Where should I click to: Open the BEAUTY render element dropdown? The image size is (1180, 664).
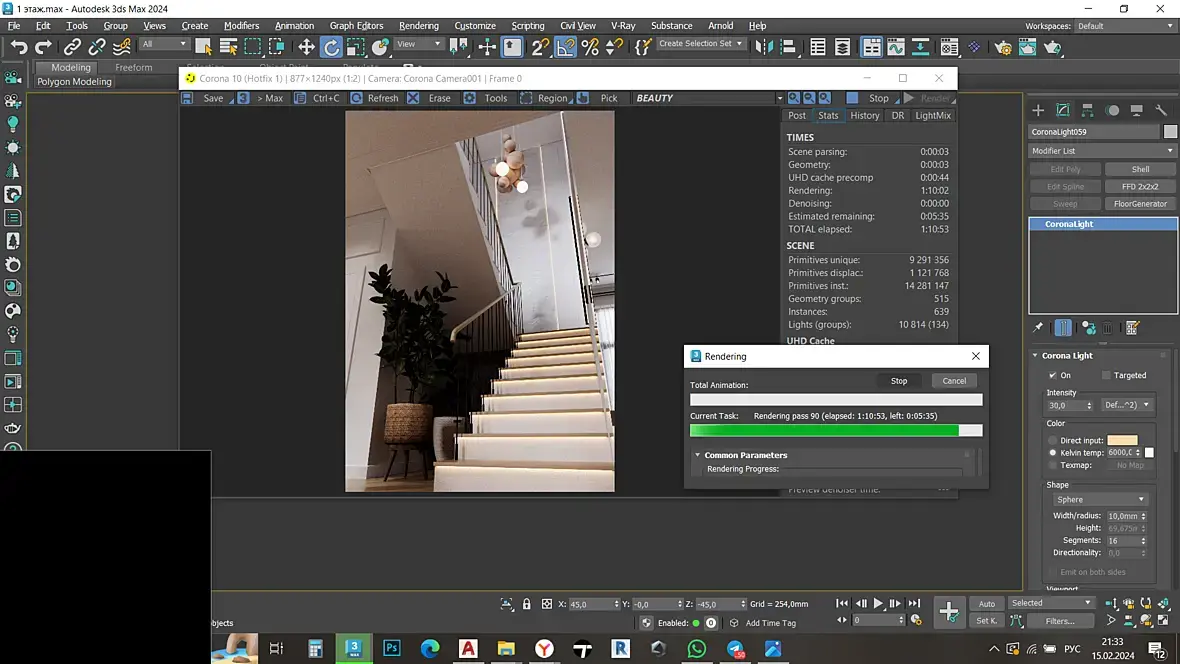tap(705, 98)
